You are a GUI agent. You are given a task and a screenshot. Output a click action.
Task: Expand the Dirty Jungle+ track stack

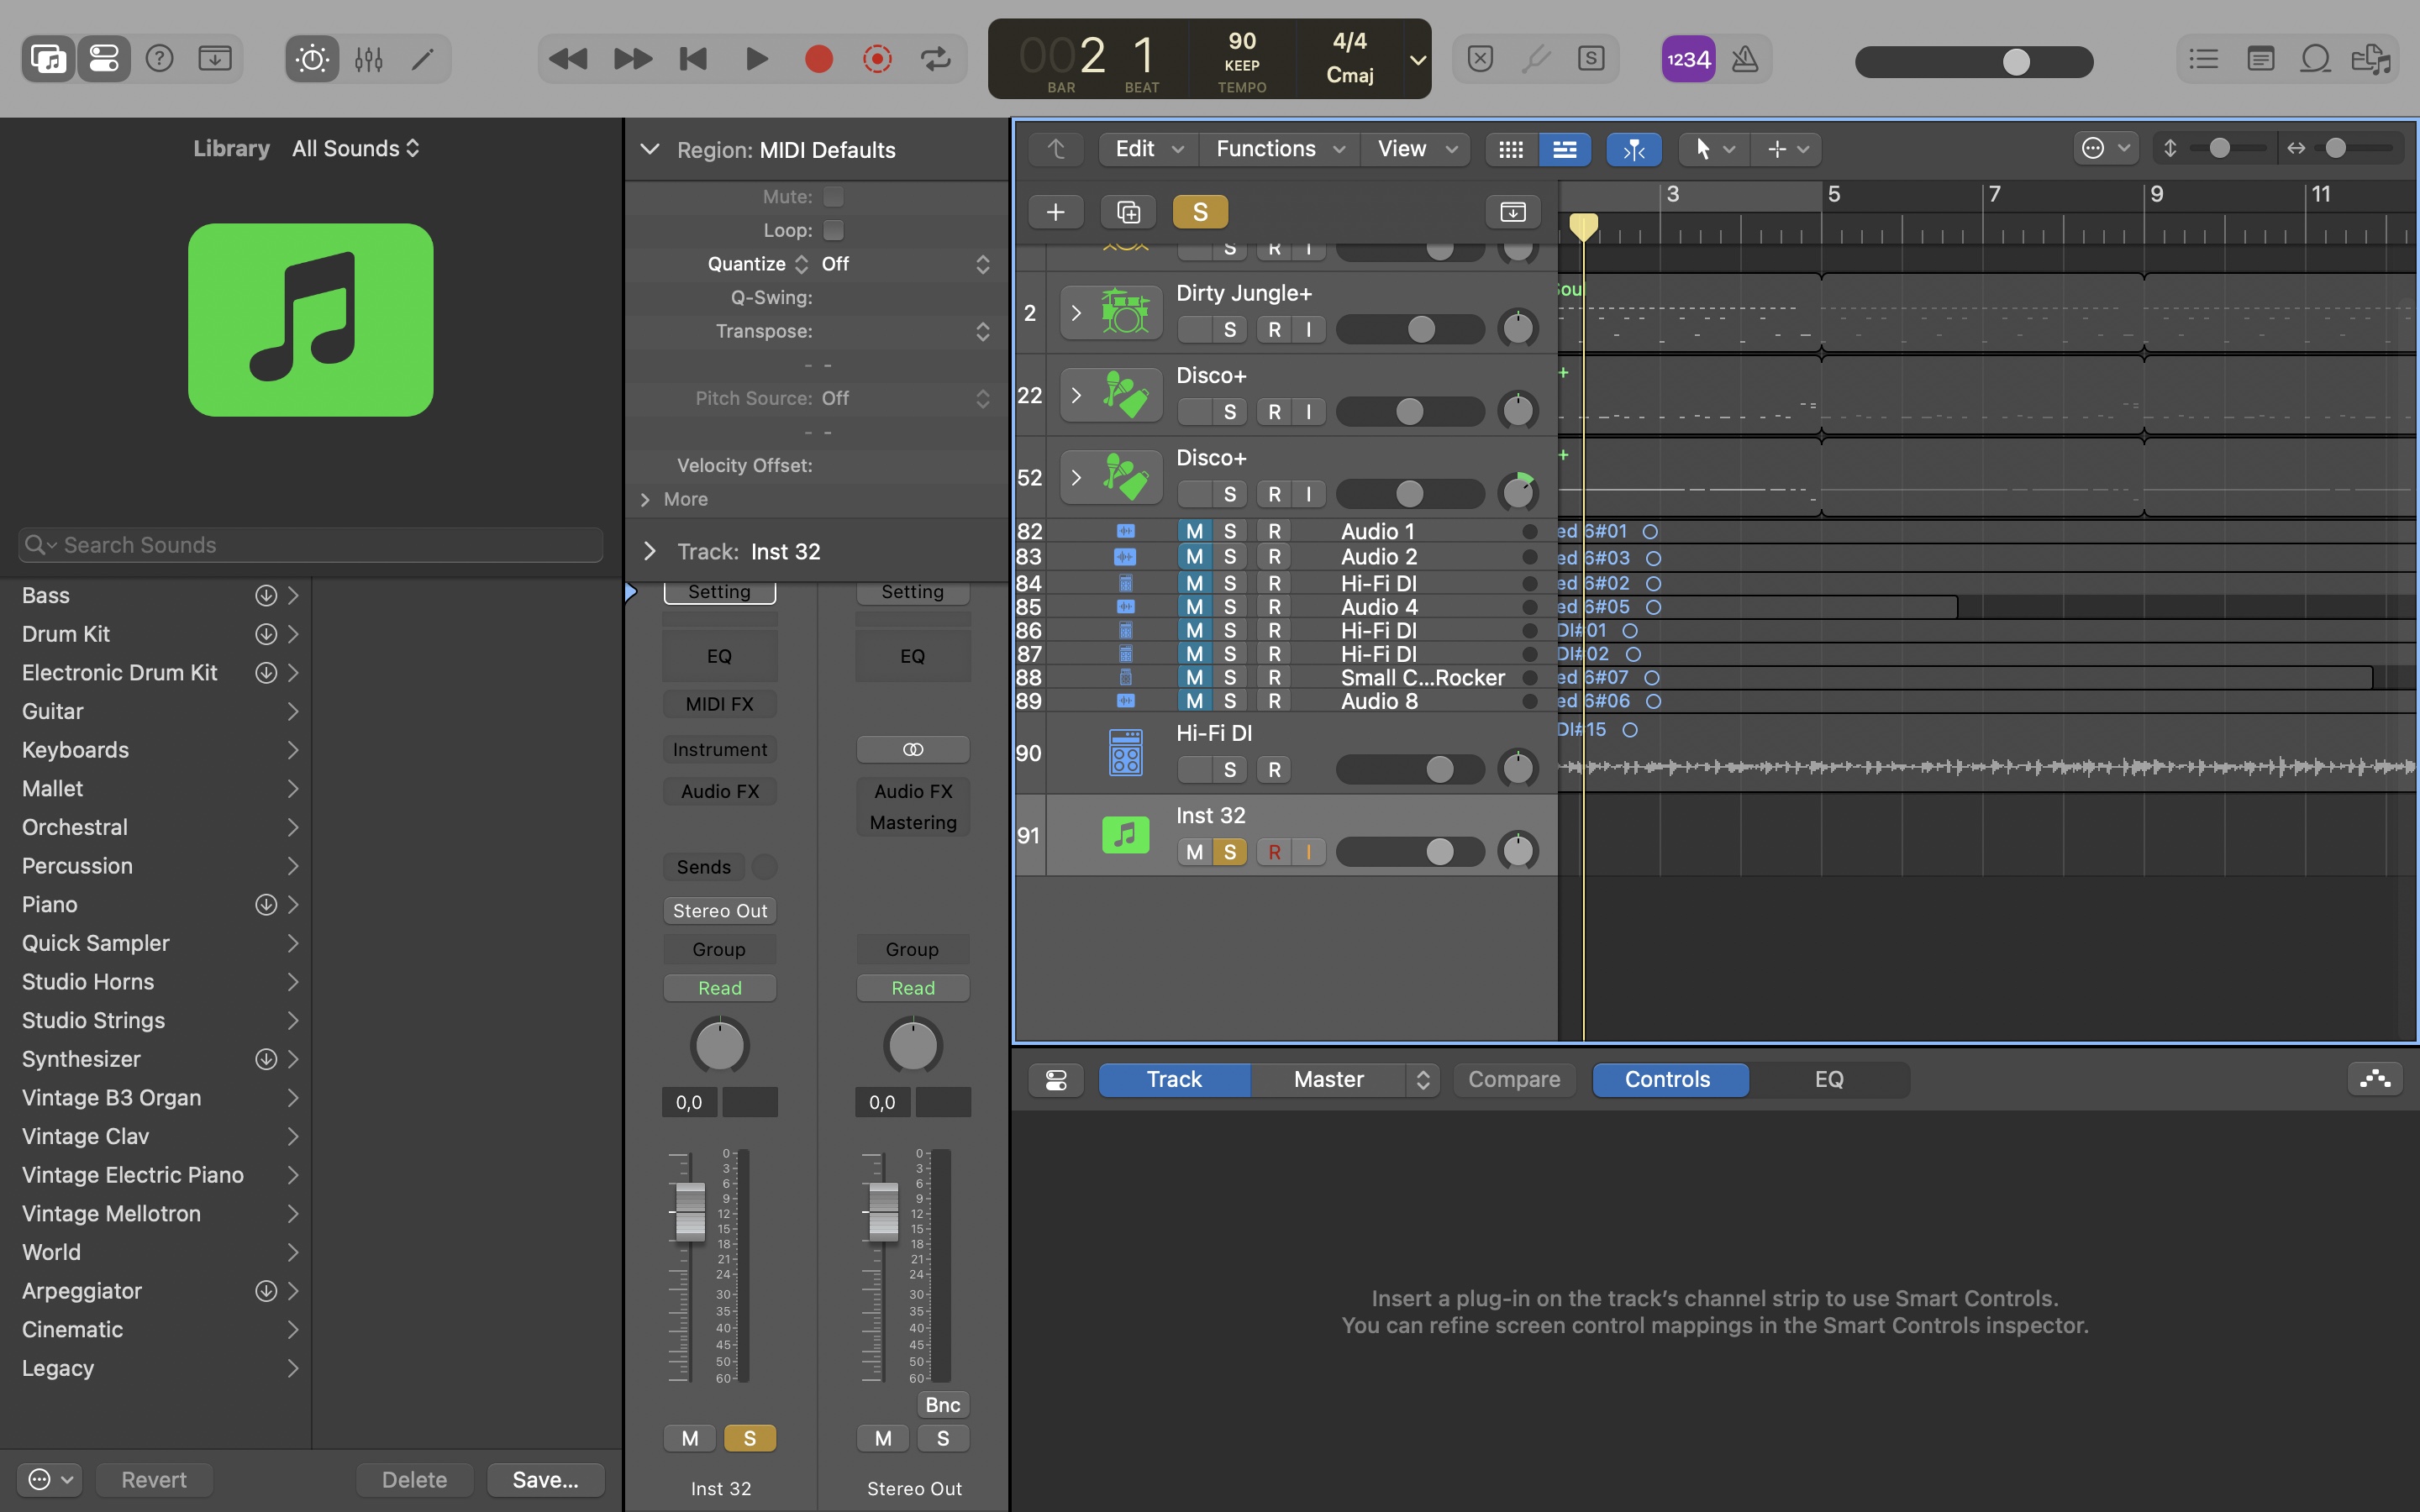point(1076,312)
